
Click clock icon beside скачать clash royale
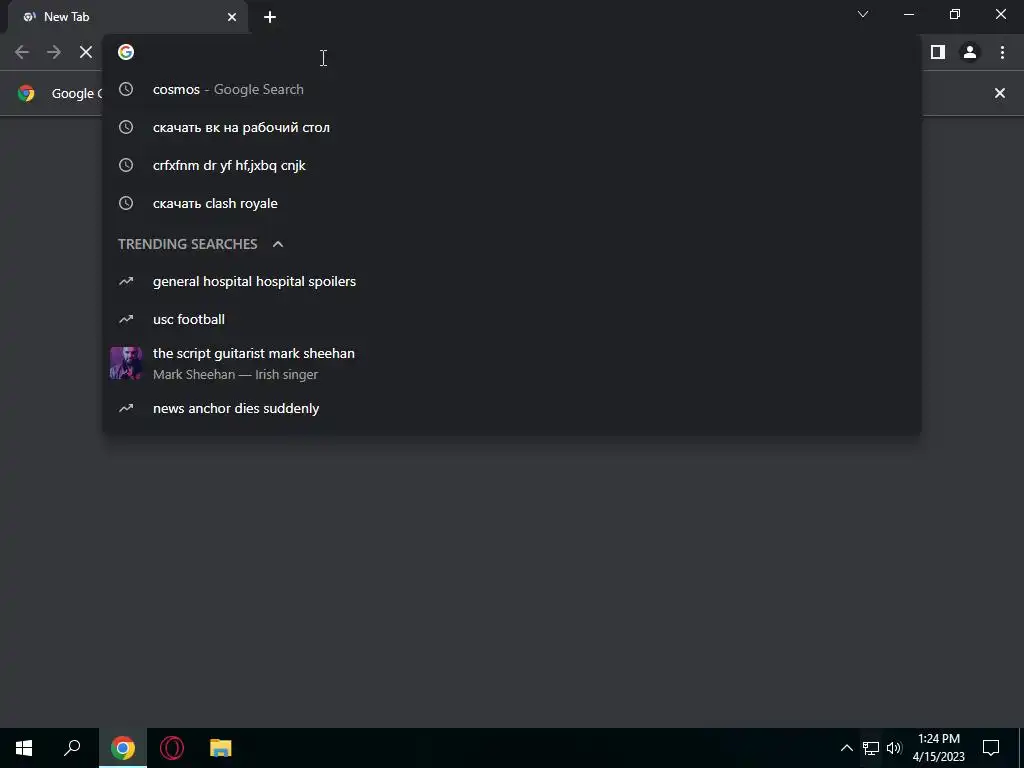(x=126, y=203)
